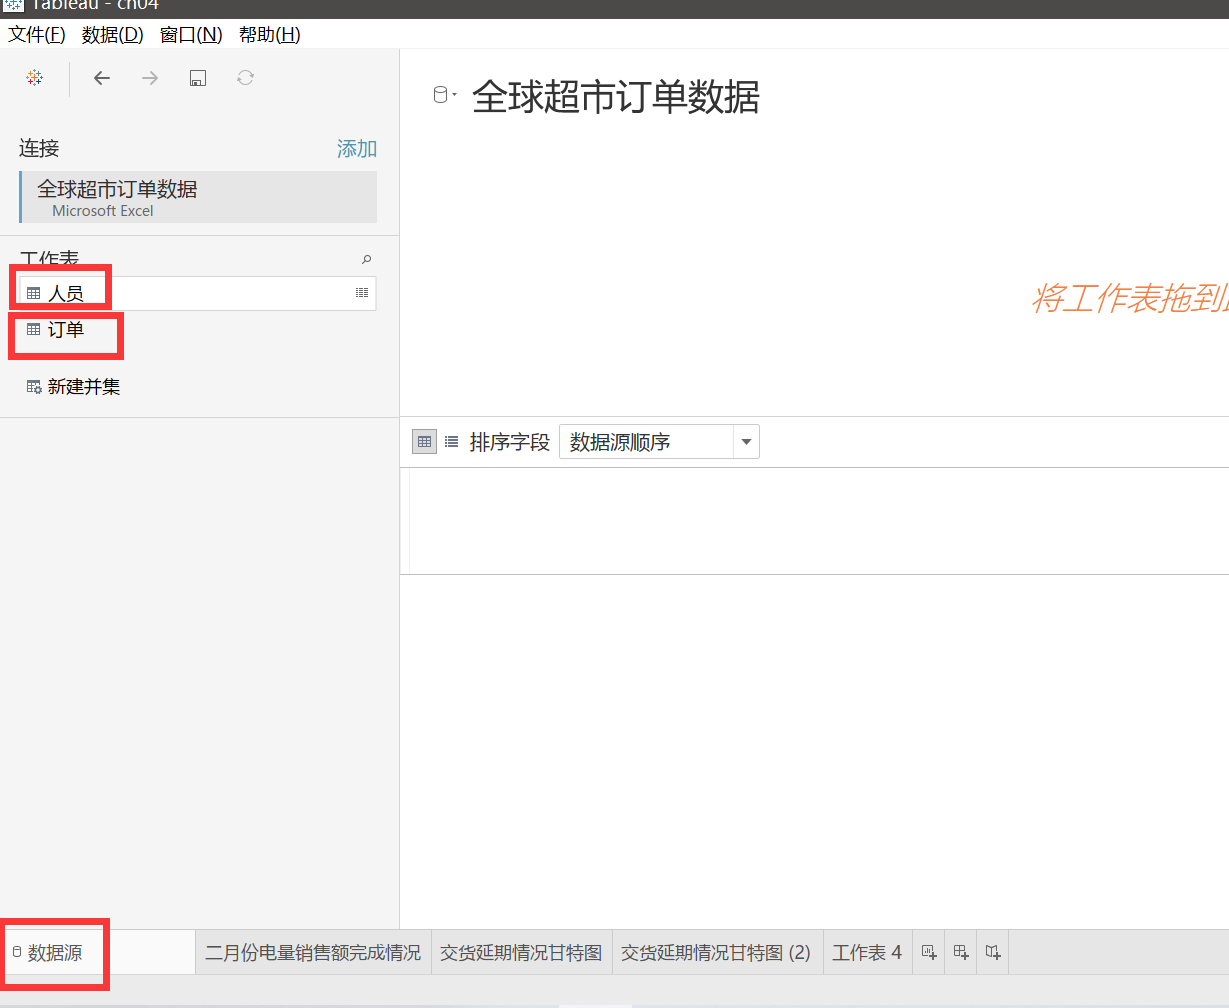Click the back arrow in toolbar
The image size is (1229, 1008).
[102, 78]
